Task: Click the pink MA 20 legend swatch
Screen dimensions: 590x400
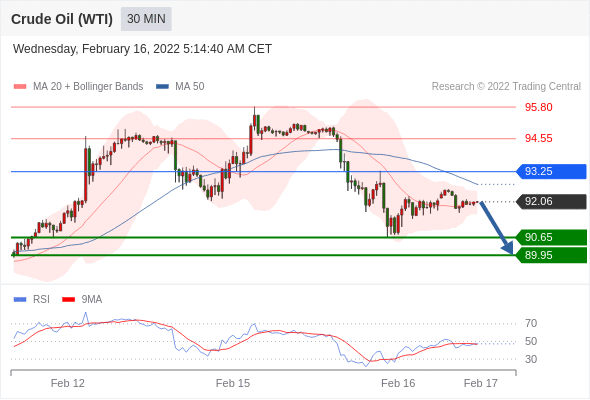Action: (20, 87)
